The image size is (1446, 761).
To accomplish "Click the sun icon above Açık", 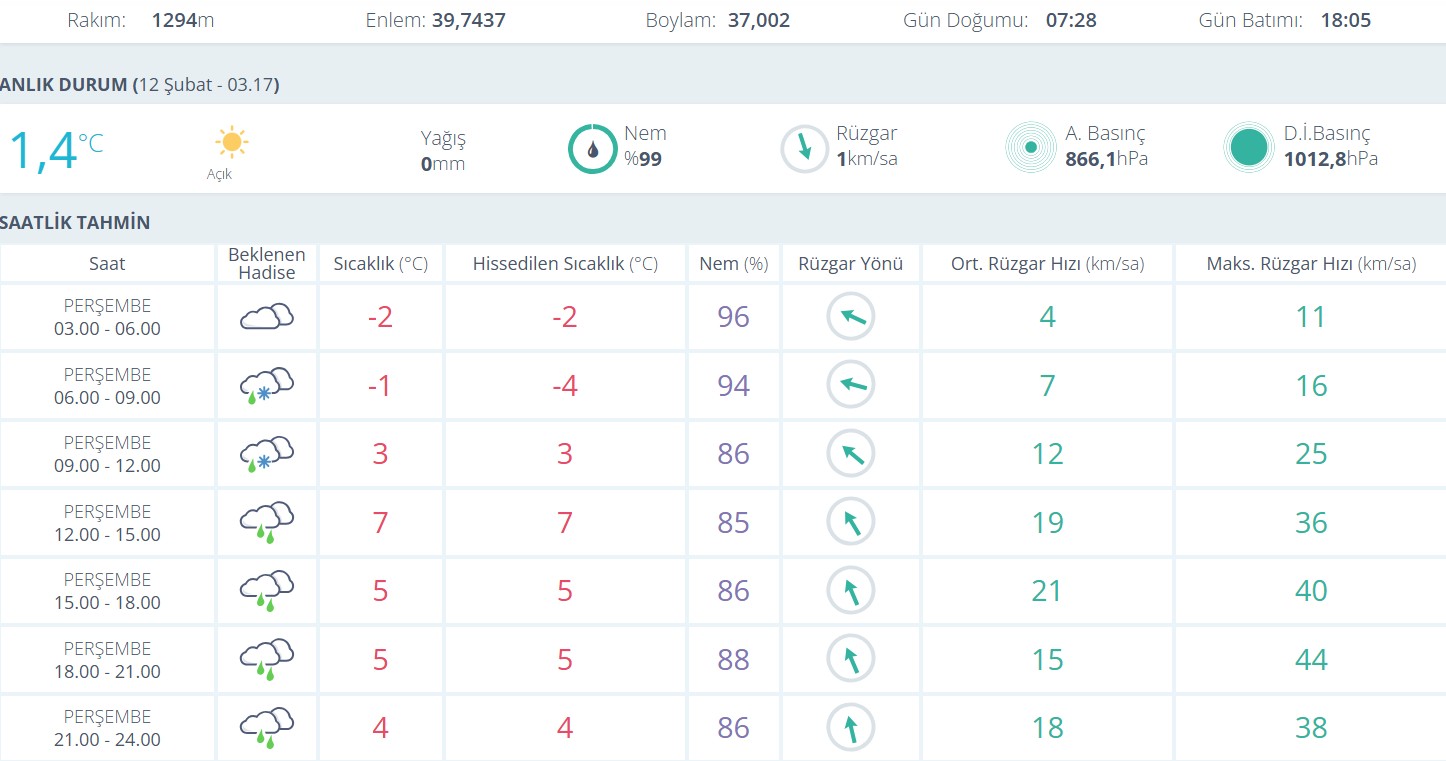I will [231, 142].
